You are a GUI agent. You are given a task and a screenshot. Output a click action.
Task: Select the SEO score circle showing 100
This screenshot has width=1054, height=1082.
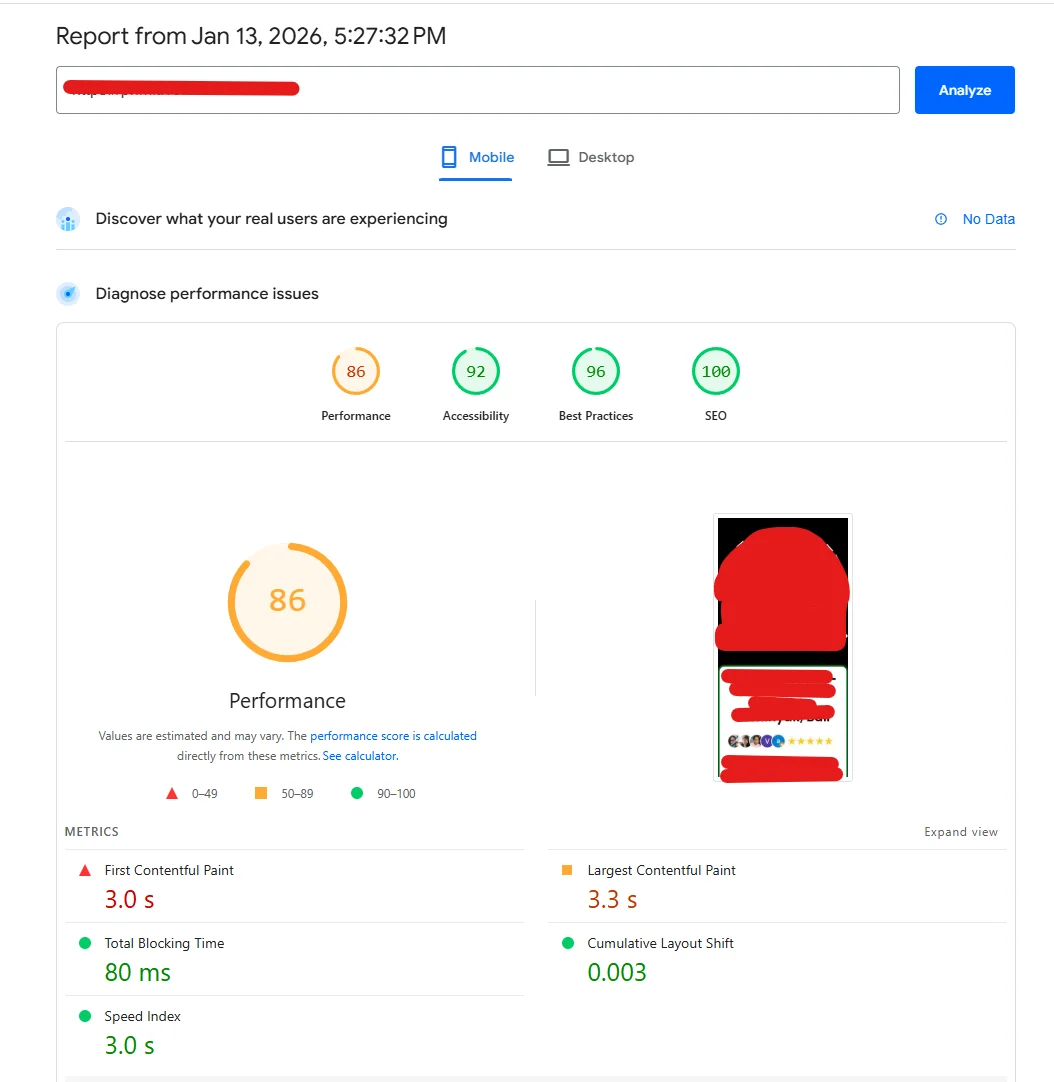point(715,370)
